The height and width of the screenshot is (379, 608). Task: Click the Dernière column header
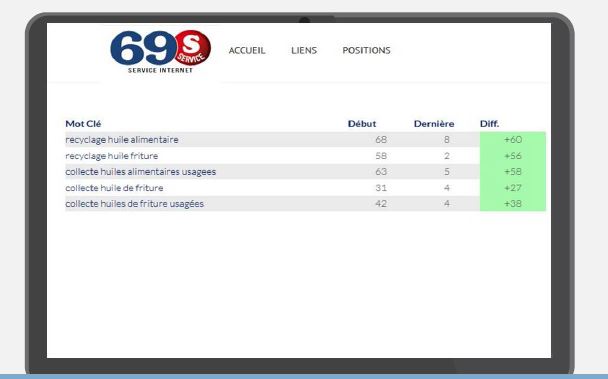(434, 124)
